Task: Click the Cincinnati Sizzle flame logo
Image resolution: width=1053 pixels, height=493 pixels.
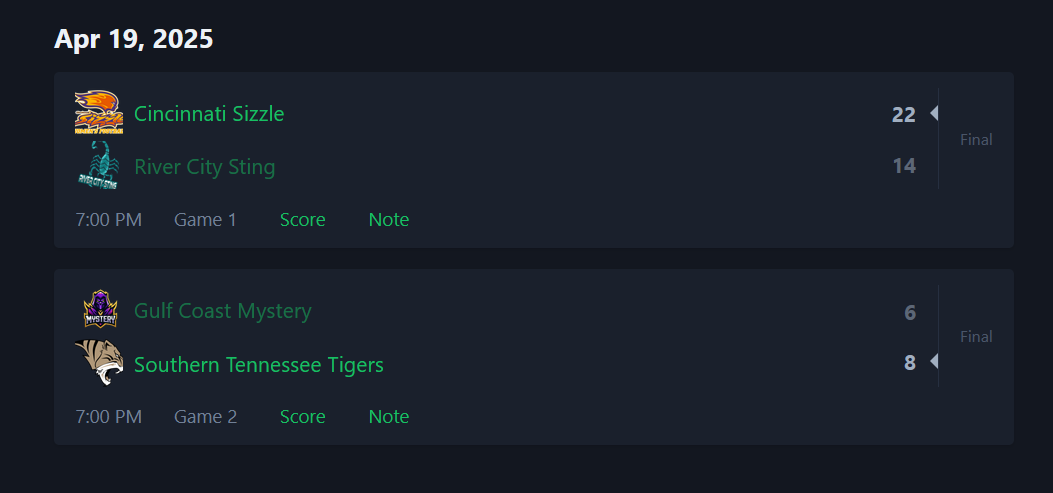Action: click(x=99, y=112)
